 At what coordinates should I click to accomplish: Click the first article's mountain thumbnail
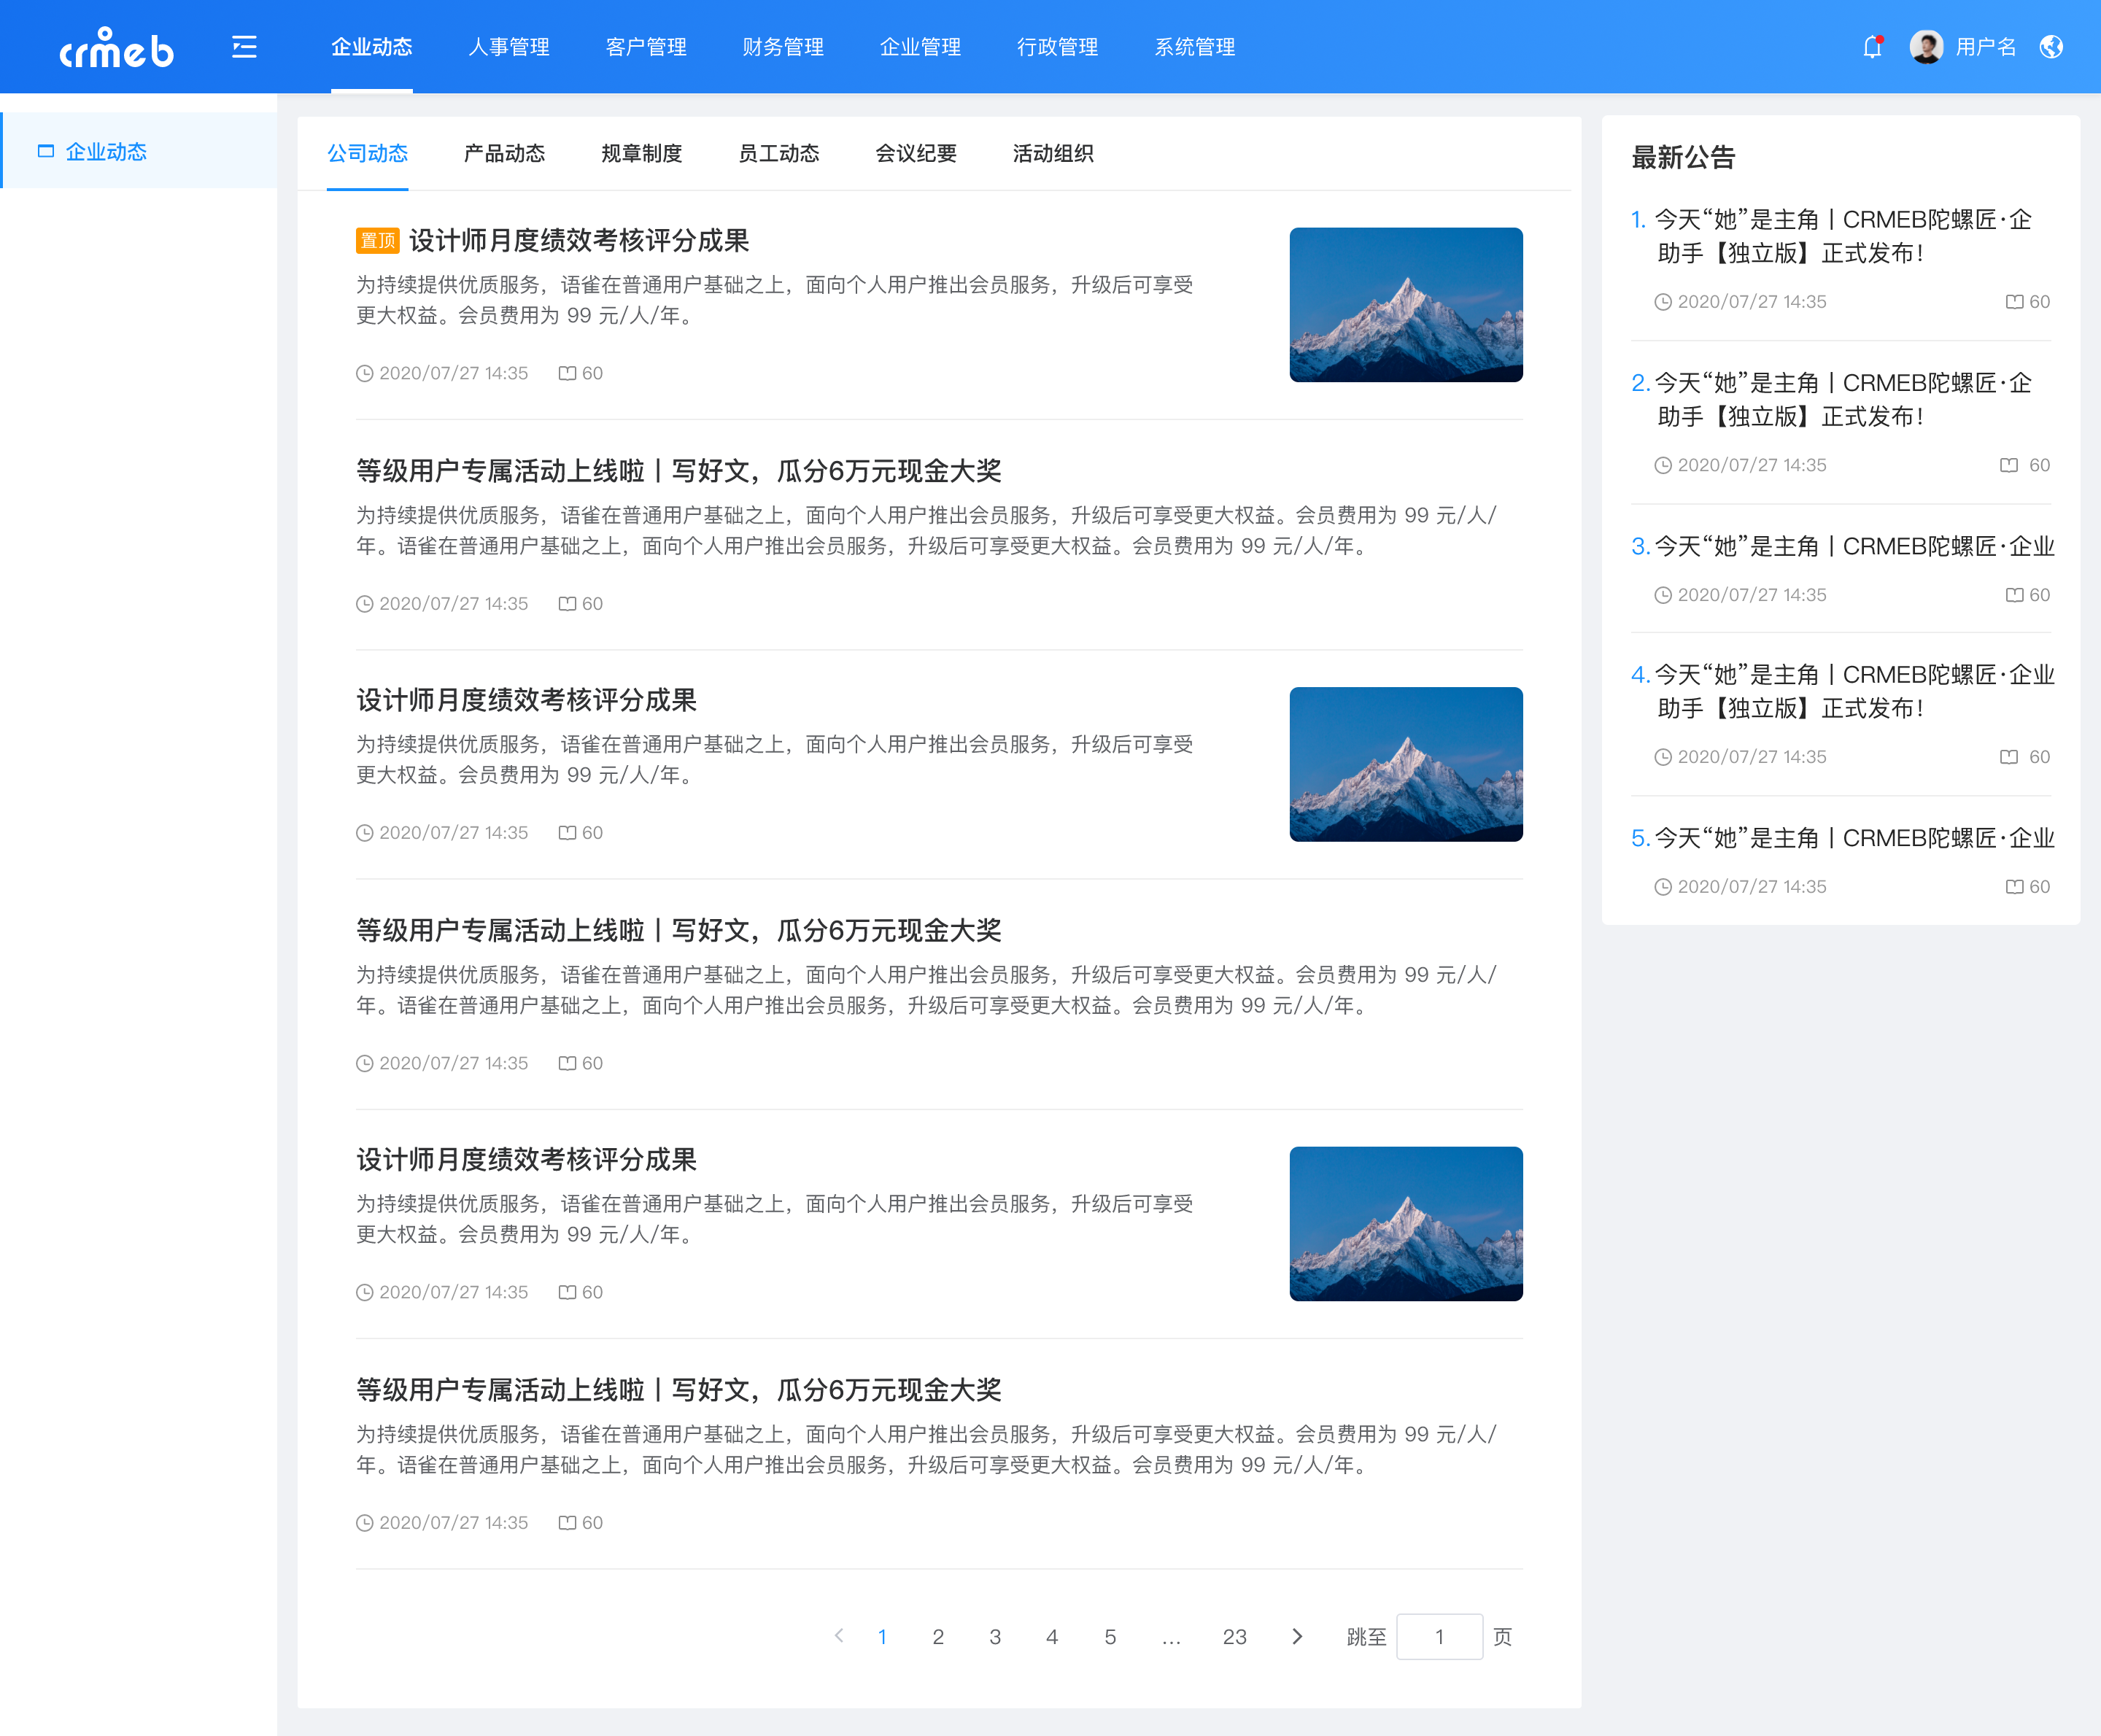(1405, 305)
